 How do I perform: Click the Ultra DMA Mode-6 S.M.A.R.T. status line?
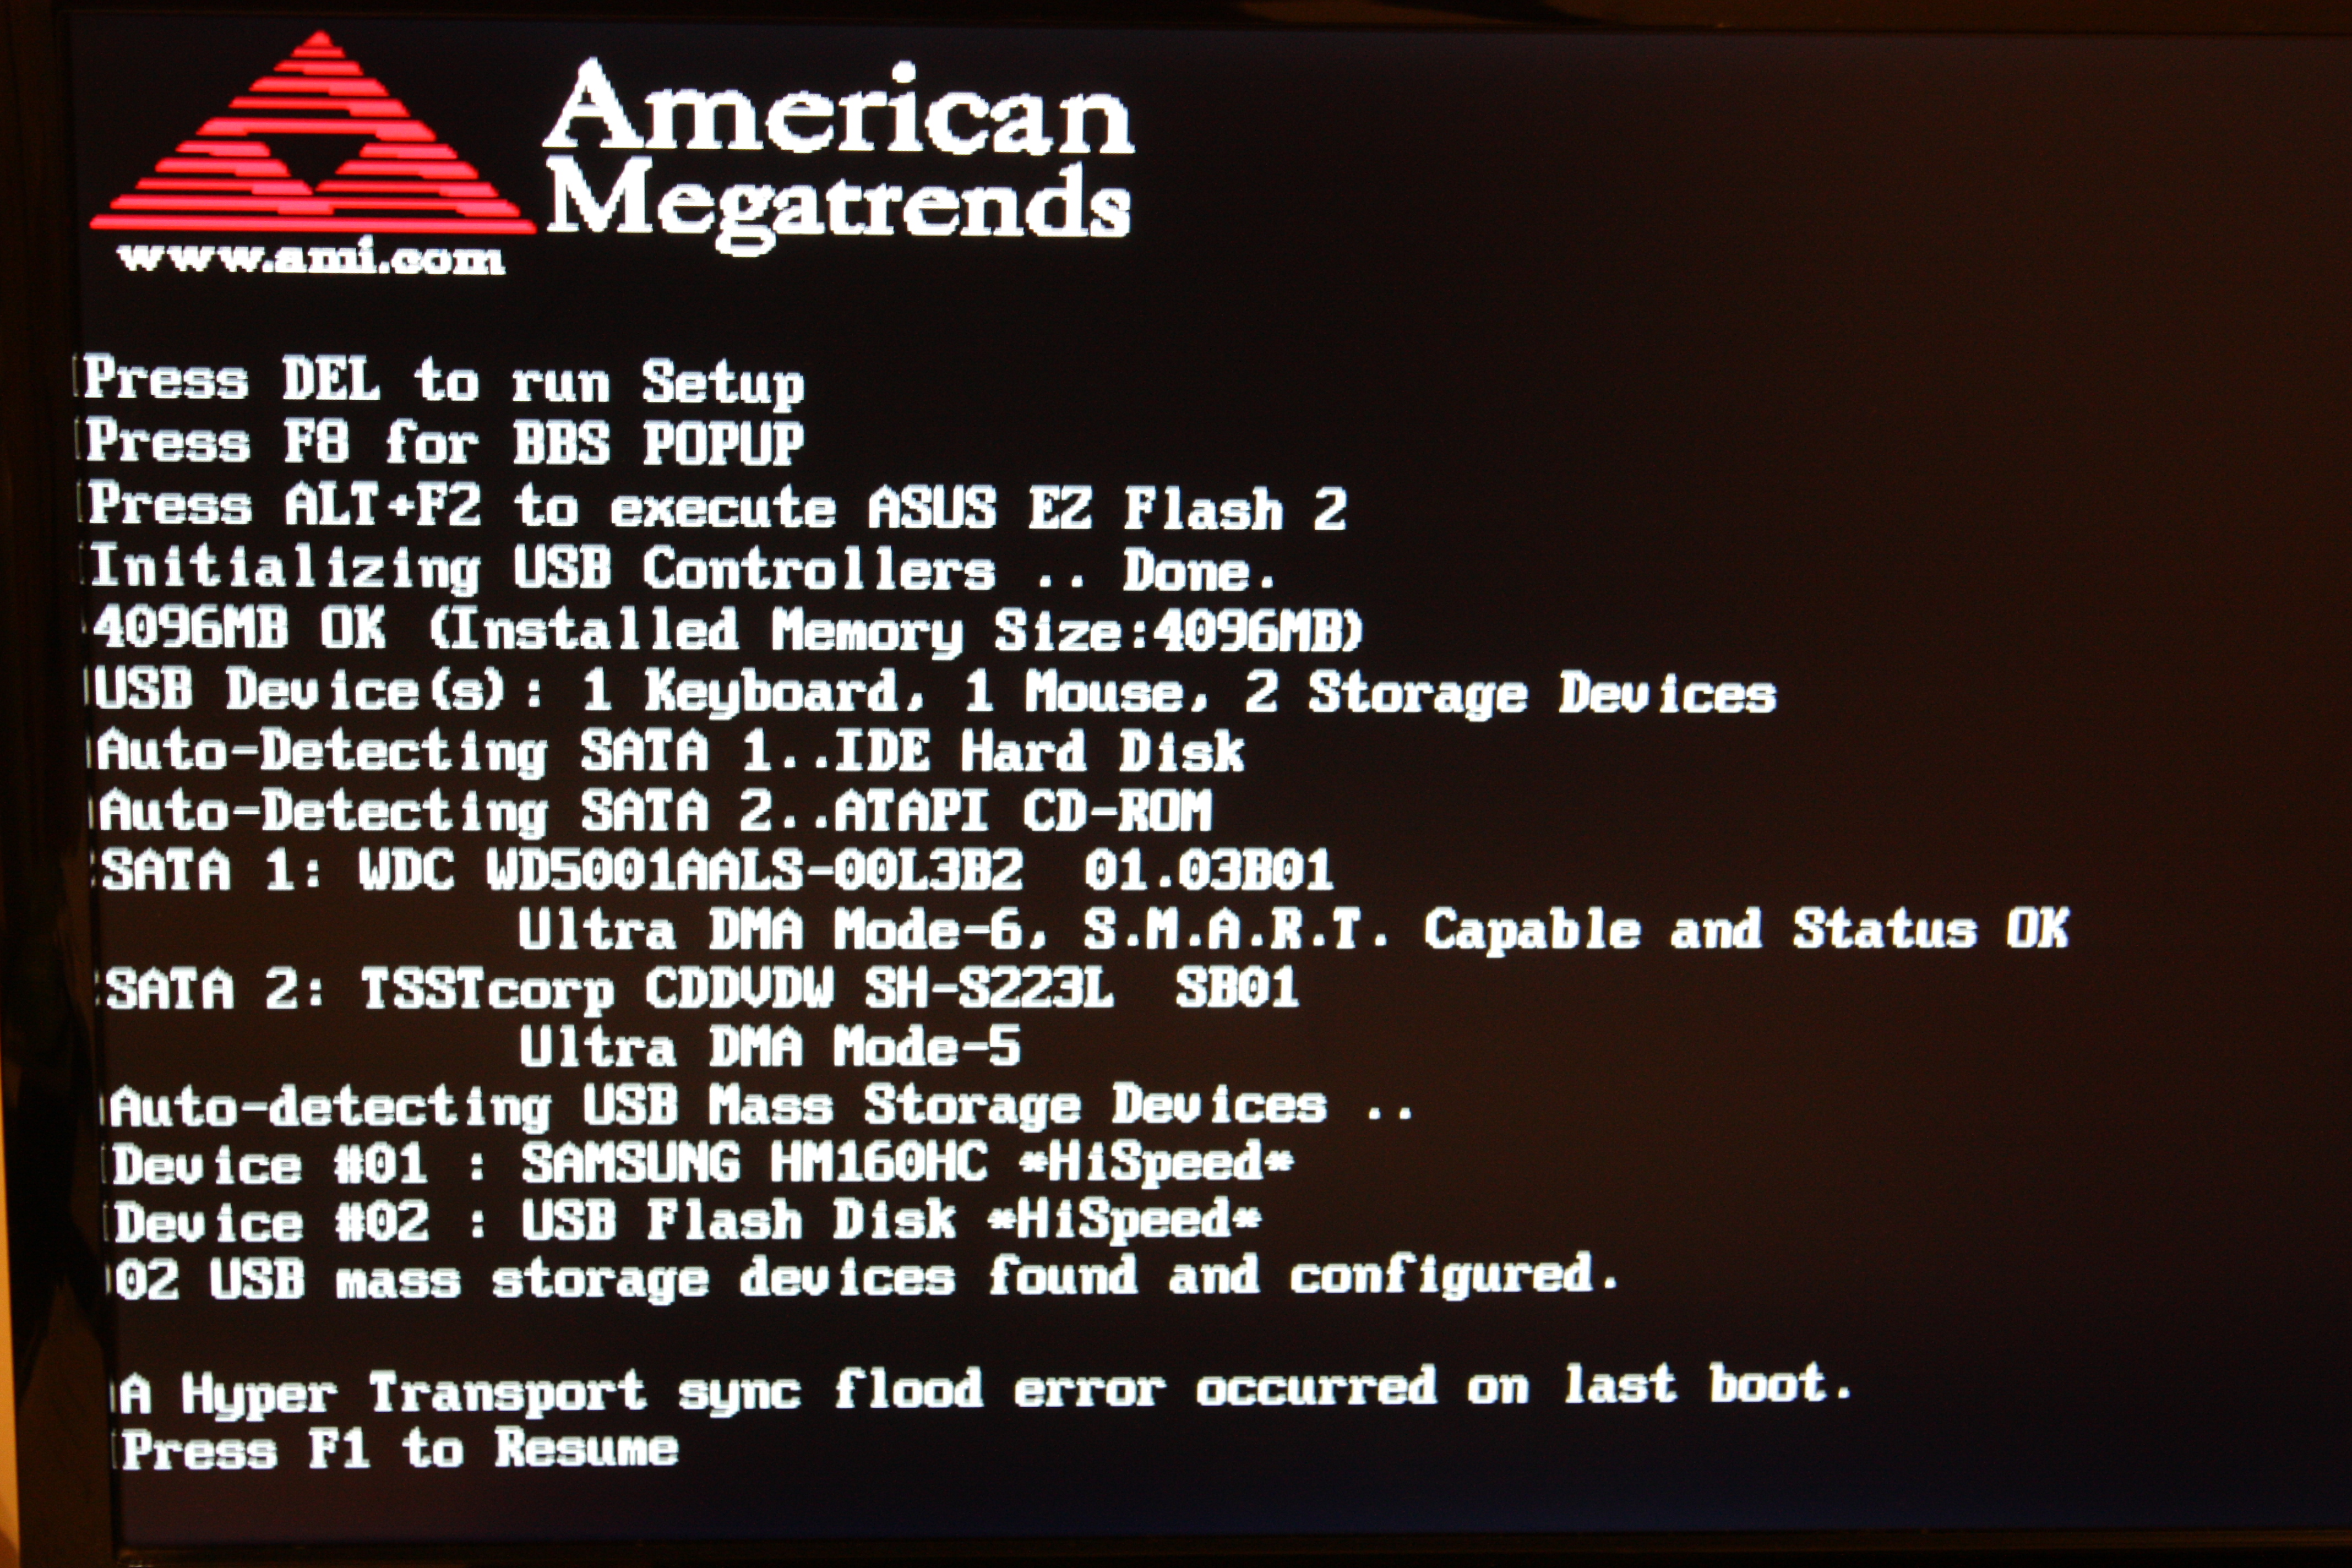point(1293,930)
